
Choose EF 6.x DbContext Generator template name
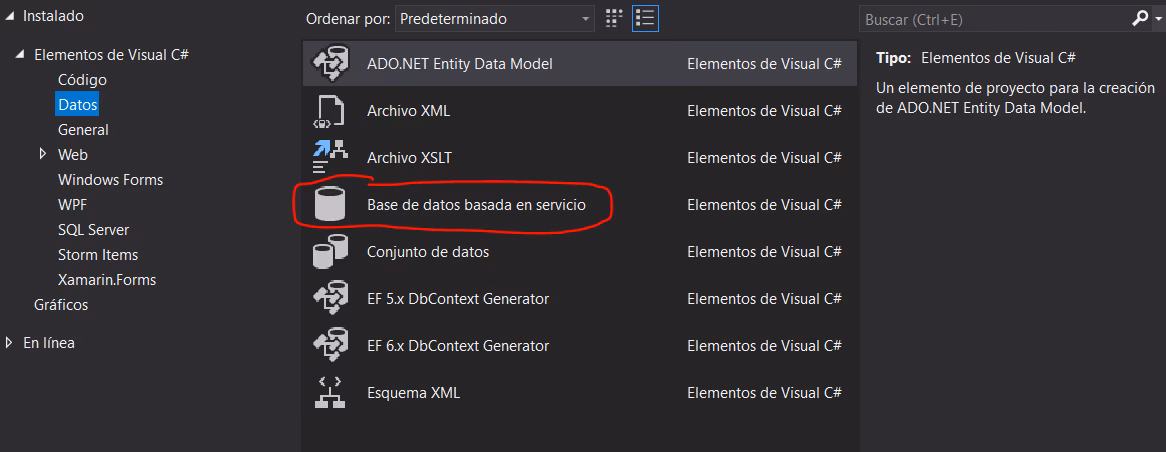pyautogui.click(x=458, y=346)
